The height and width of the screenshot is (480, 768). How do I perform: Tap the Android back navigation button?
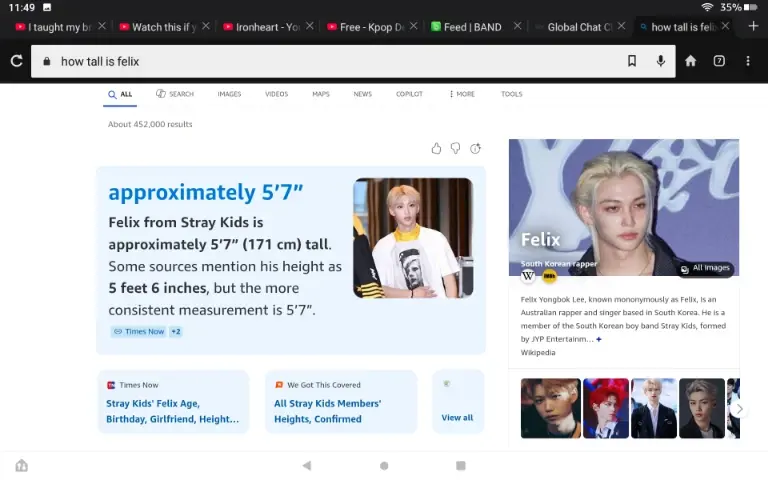(307, 465)
